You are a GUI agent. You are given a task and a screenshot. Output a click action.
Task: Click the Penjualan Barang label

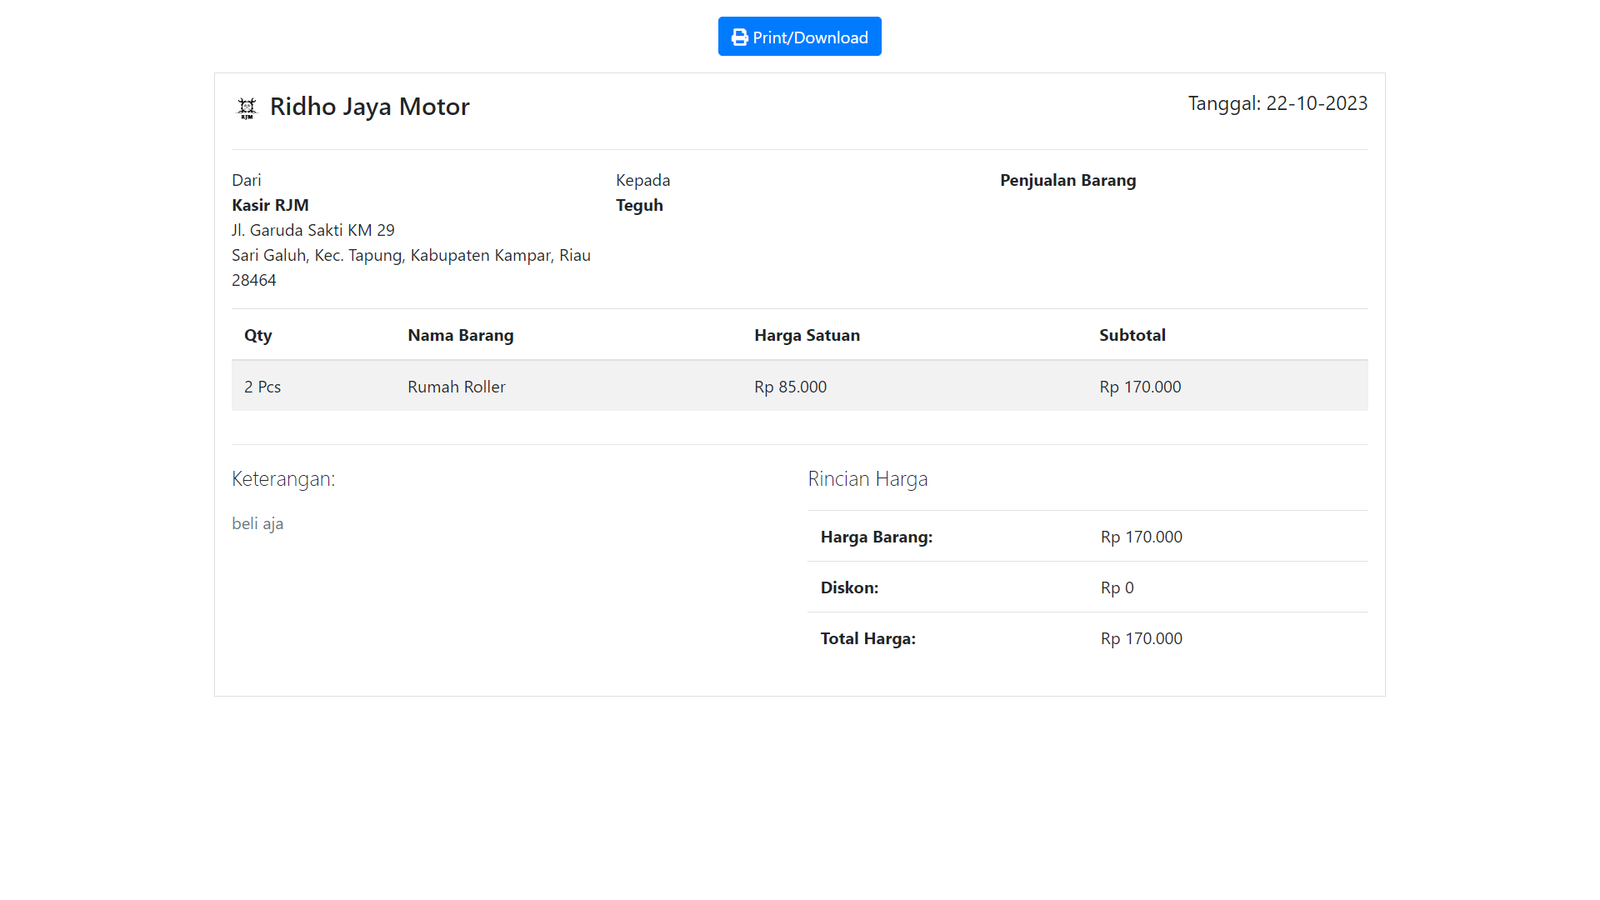pyautogui.click(x=1067, y=180)
